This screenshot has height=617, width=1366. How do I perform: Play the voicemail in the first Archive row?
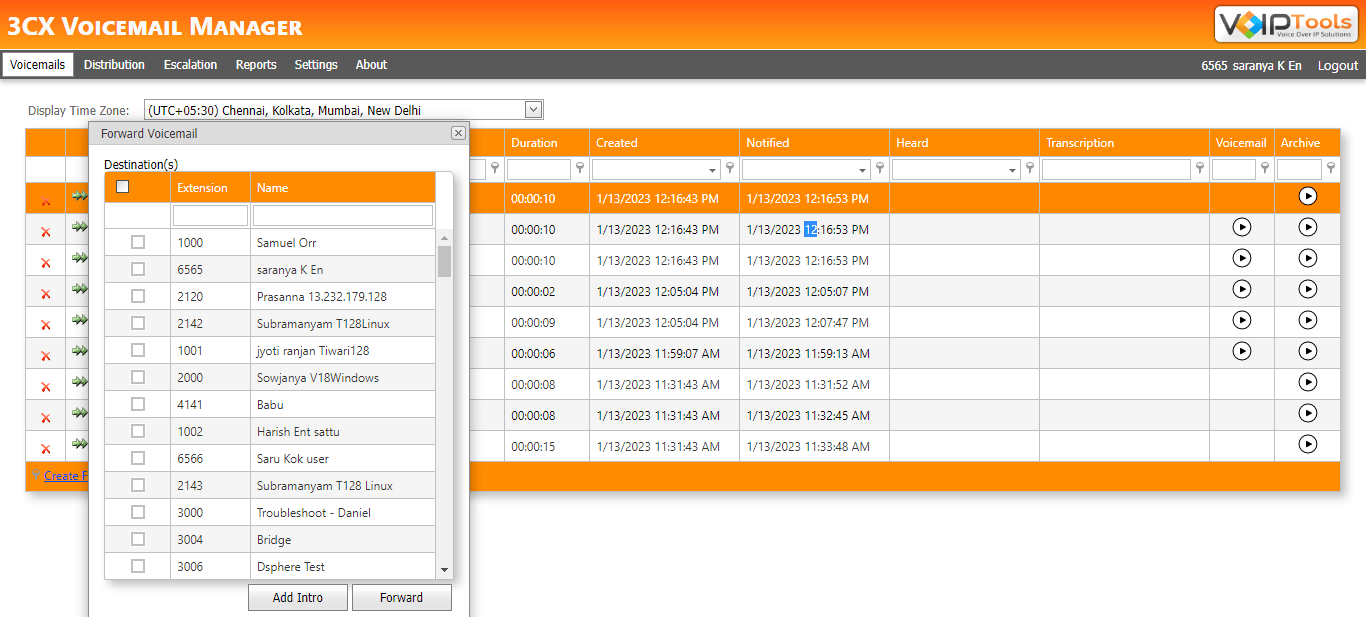1308,196
